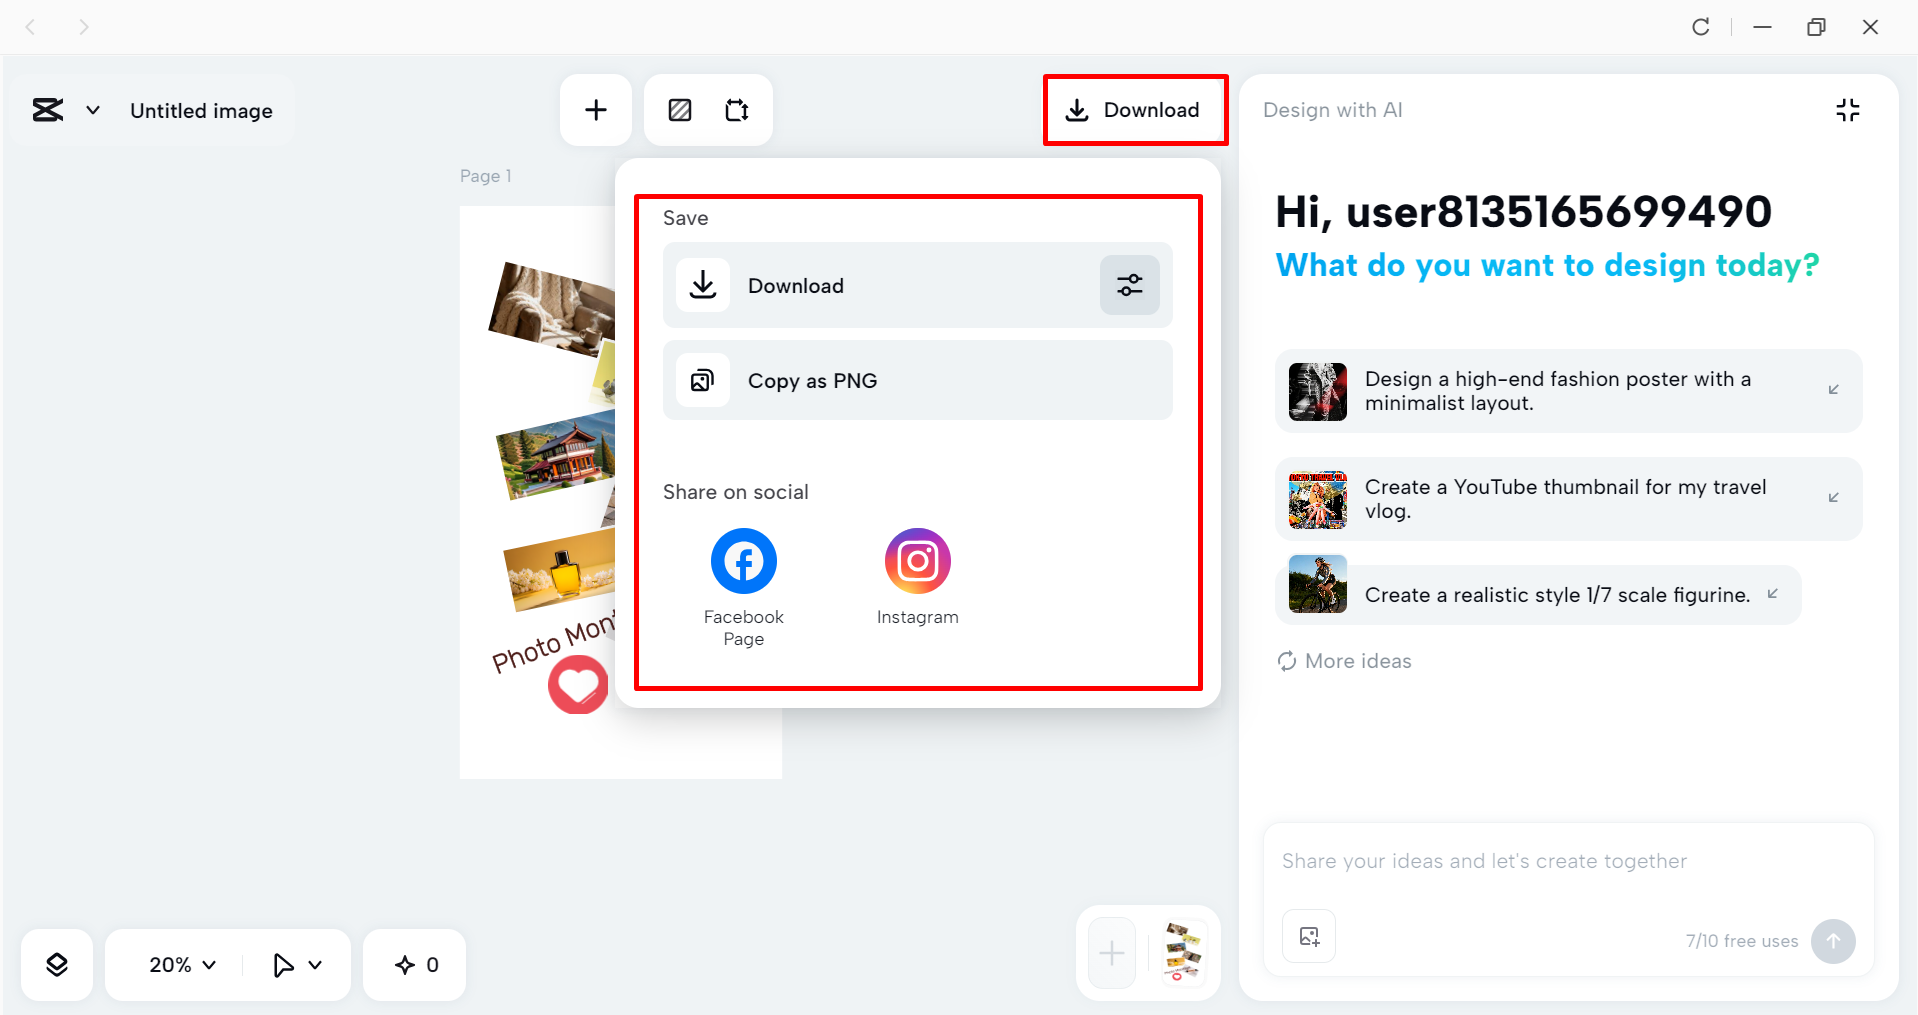The width and height of the screenshot is (1918, 1015).
Task: Choose Download in the Save panel
Action: tap(918, 285)
